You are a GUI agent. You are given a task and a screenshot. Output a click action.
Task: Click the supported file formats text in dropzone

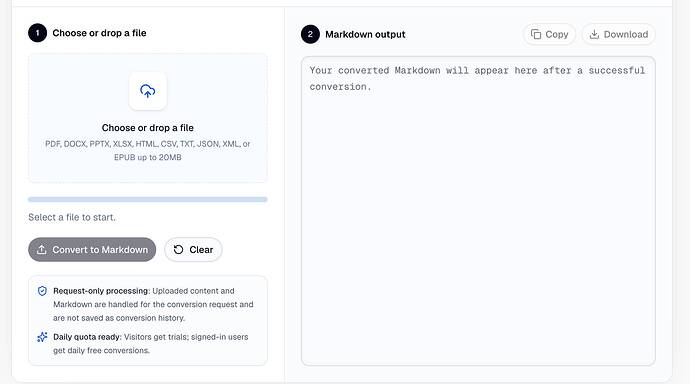148,150
